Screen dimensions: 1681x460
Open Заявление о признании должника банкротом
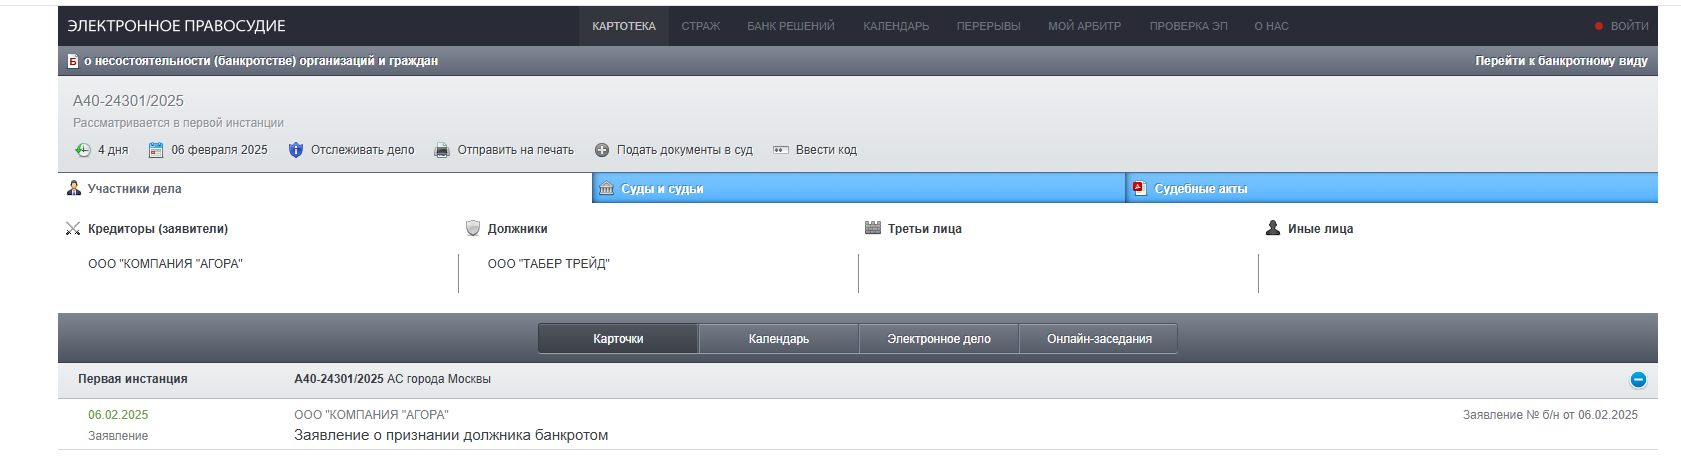pyautogui.click(x=451, y=435)
